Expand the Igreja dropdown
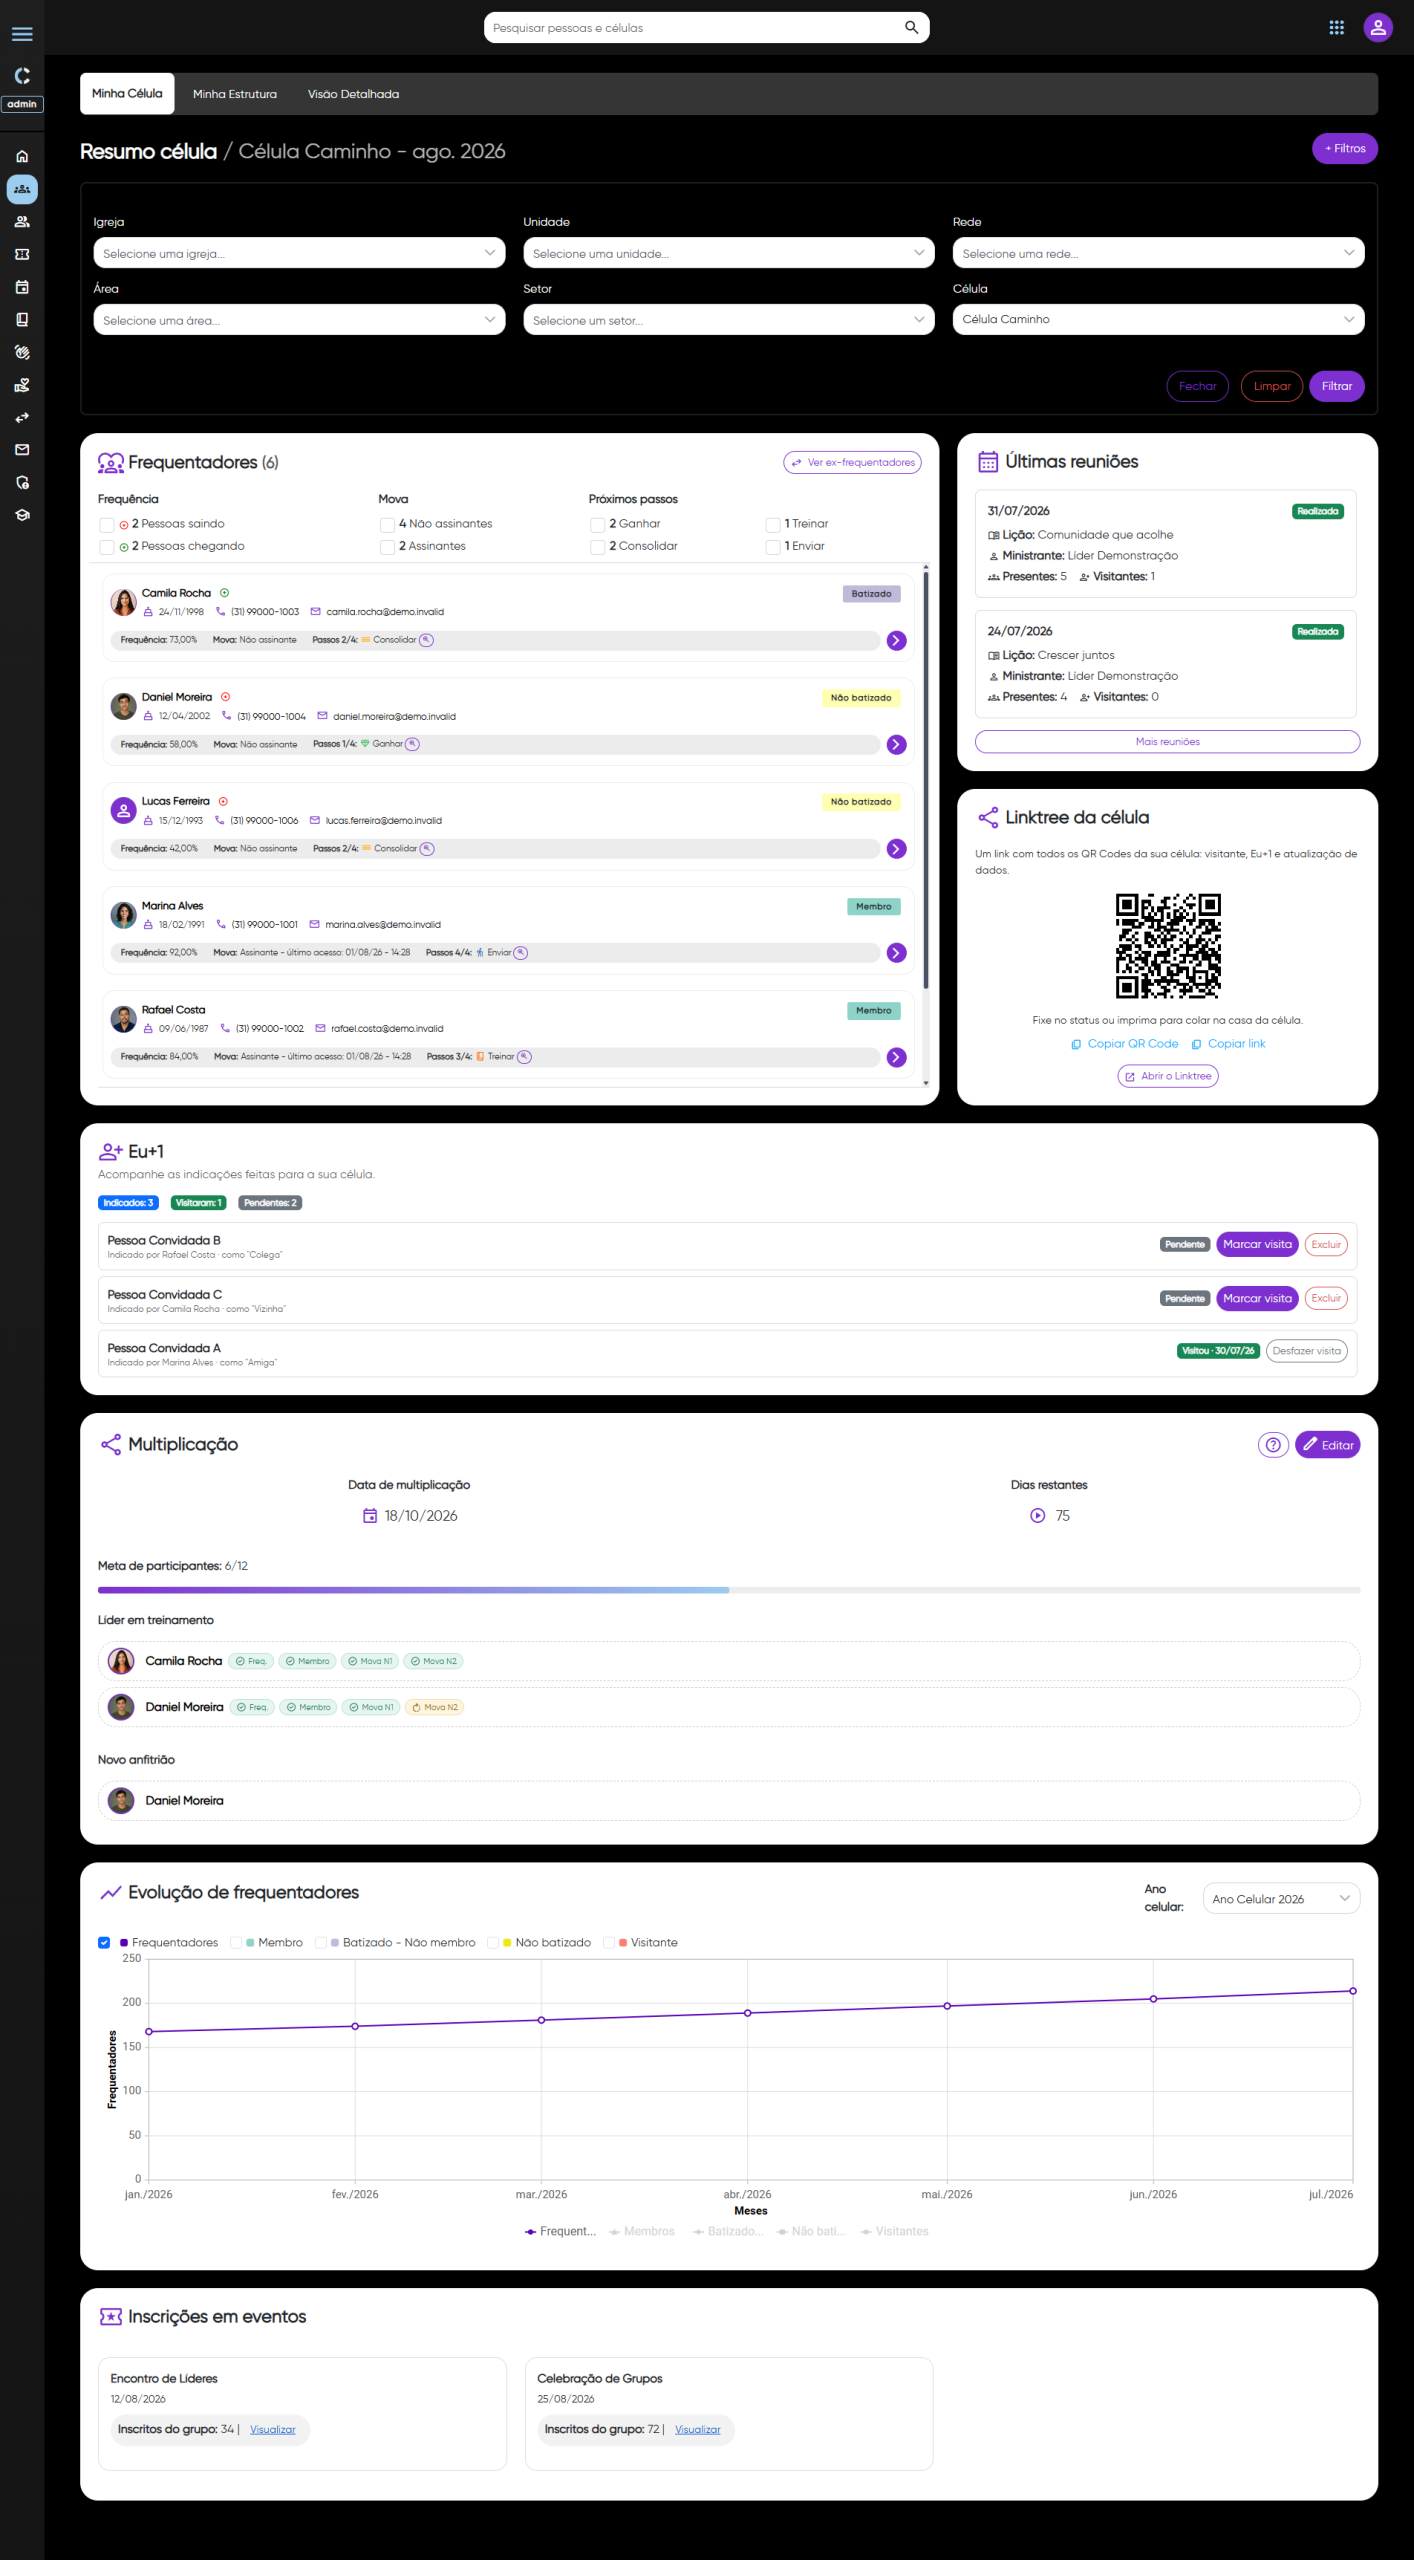Viewport: 1414px width, 2560px height. pos(299,253)
